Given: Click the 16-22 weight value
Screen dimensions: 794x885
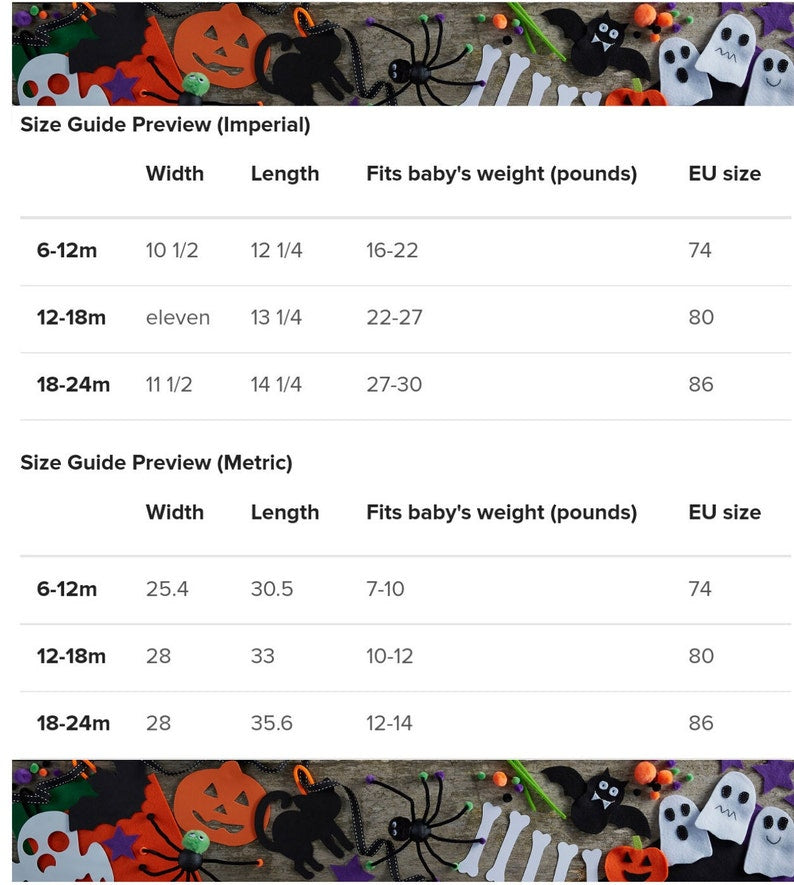Looking at the screenshot, I should coord(392,250).
